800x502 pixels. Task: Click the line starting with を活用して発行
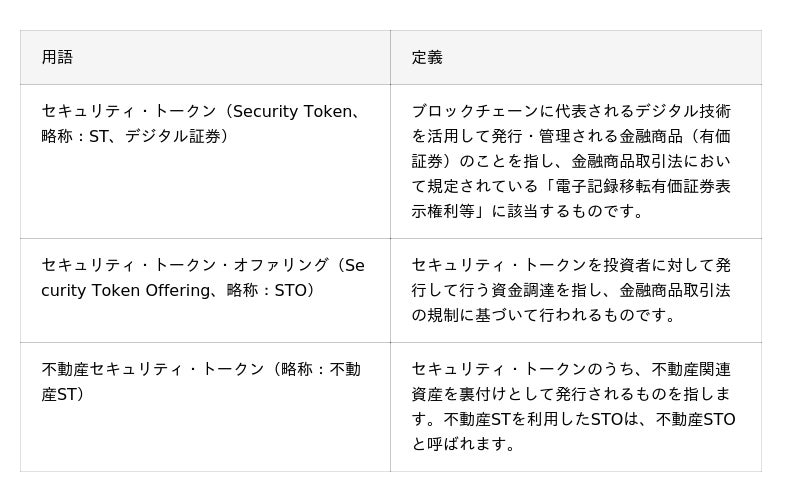pos(571,136)
